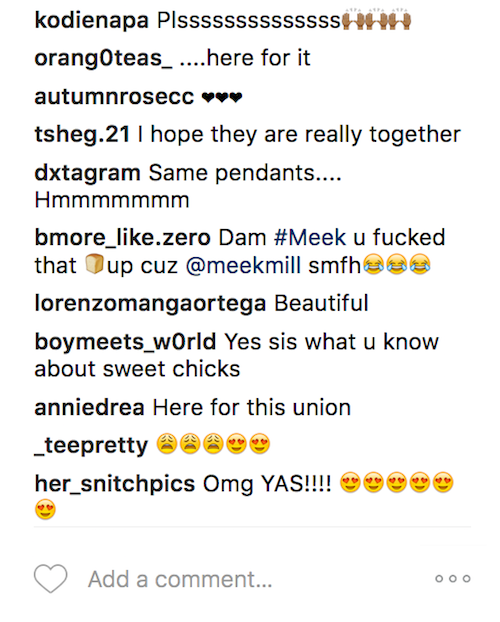The height and width of the screenshot is (622, 500).
Task: Click the raised hands emoji in kodienapa's comment
Action: pos(376,21)
